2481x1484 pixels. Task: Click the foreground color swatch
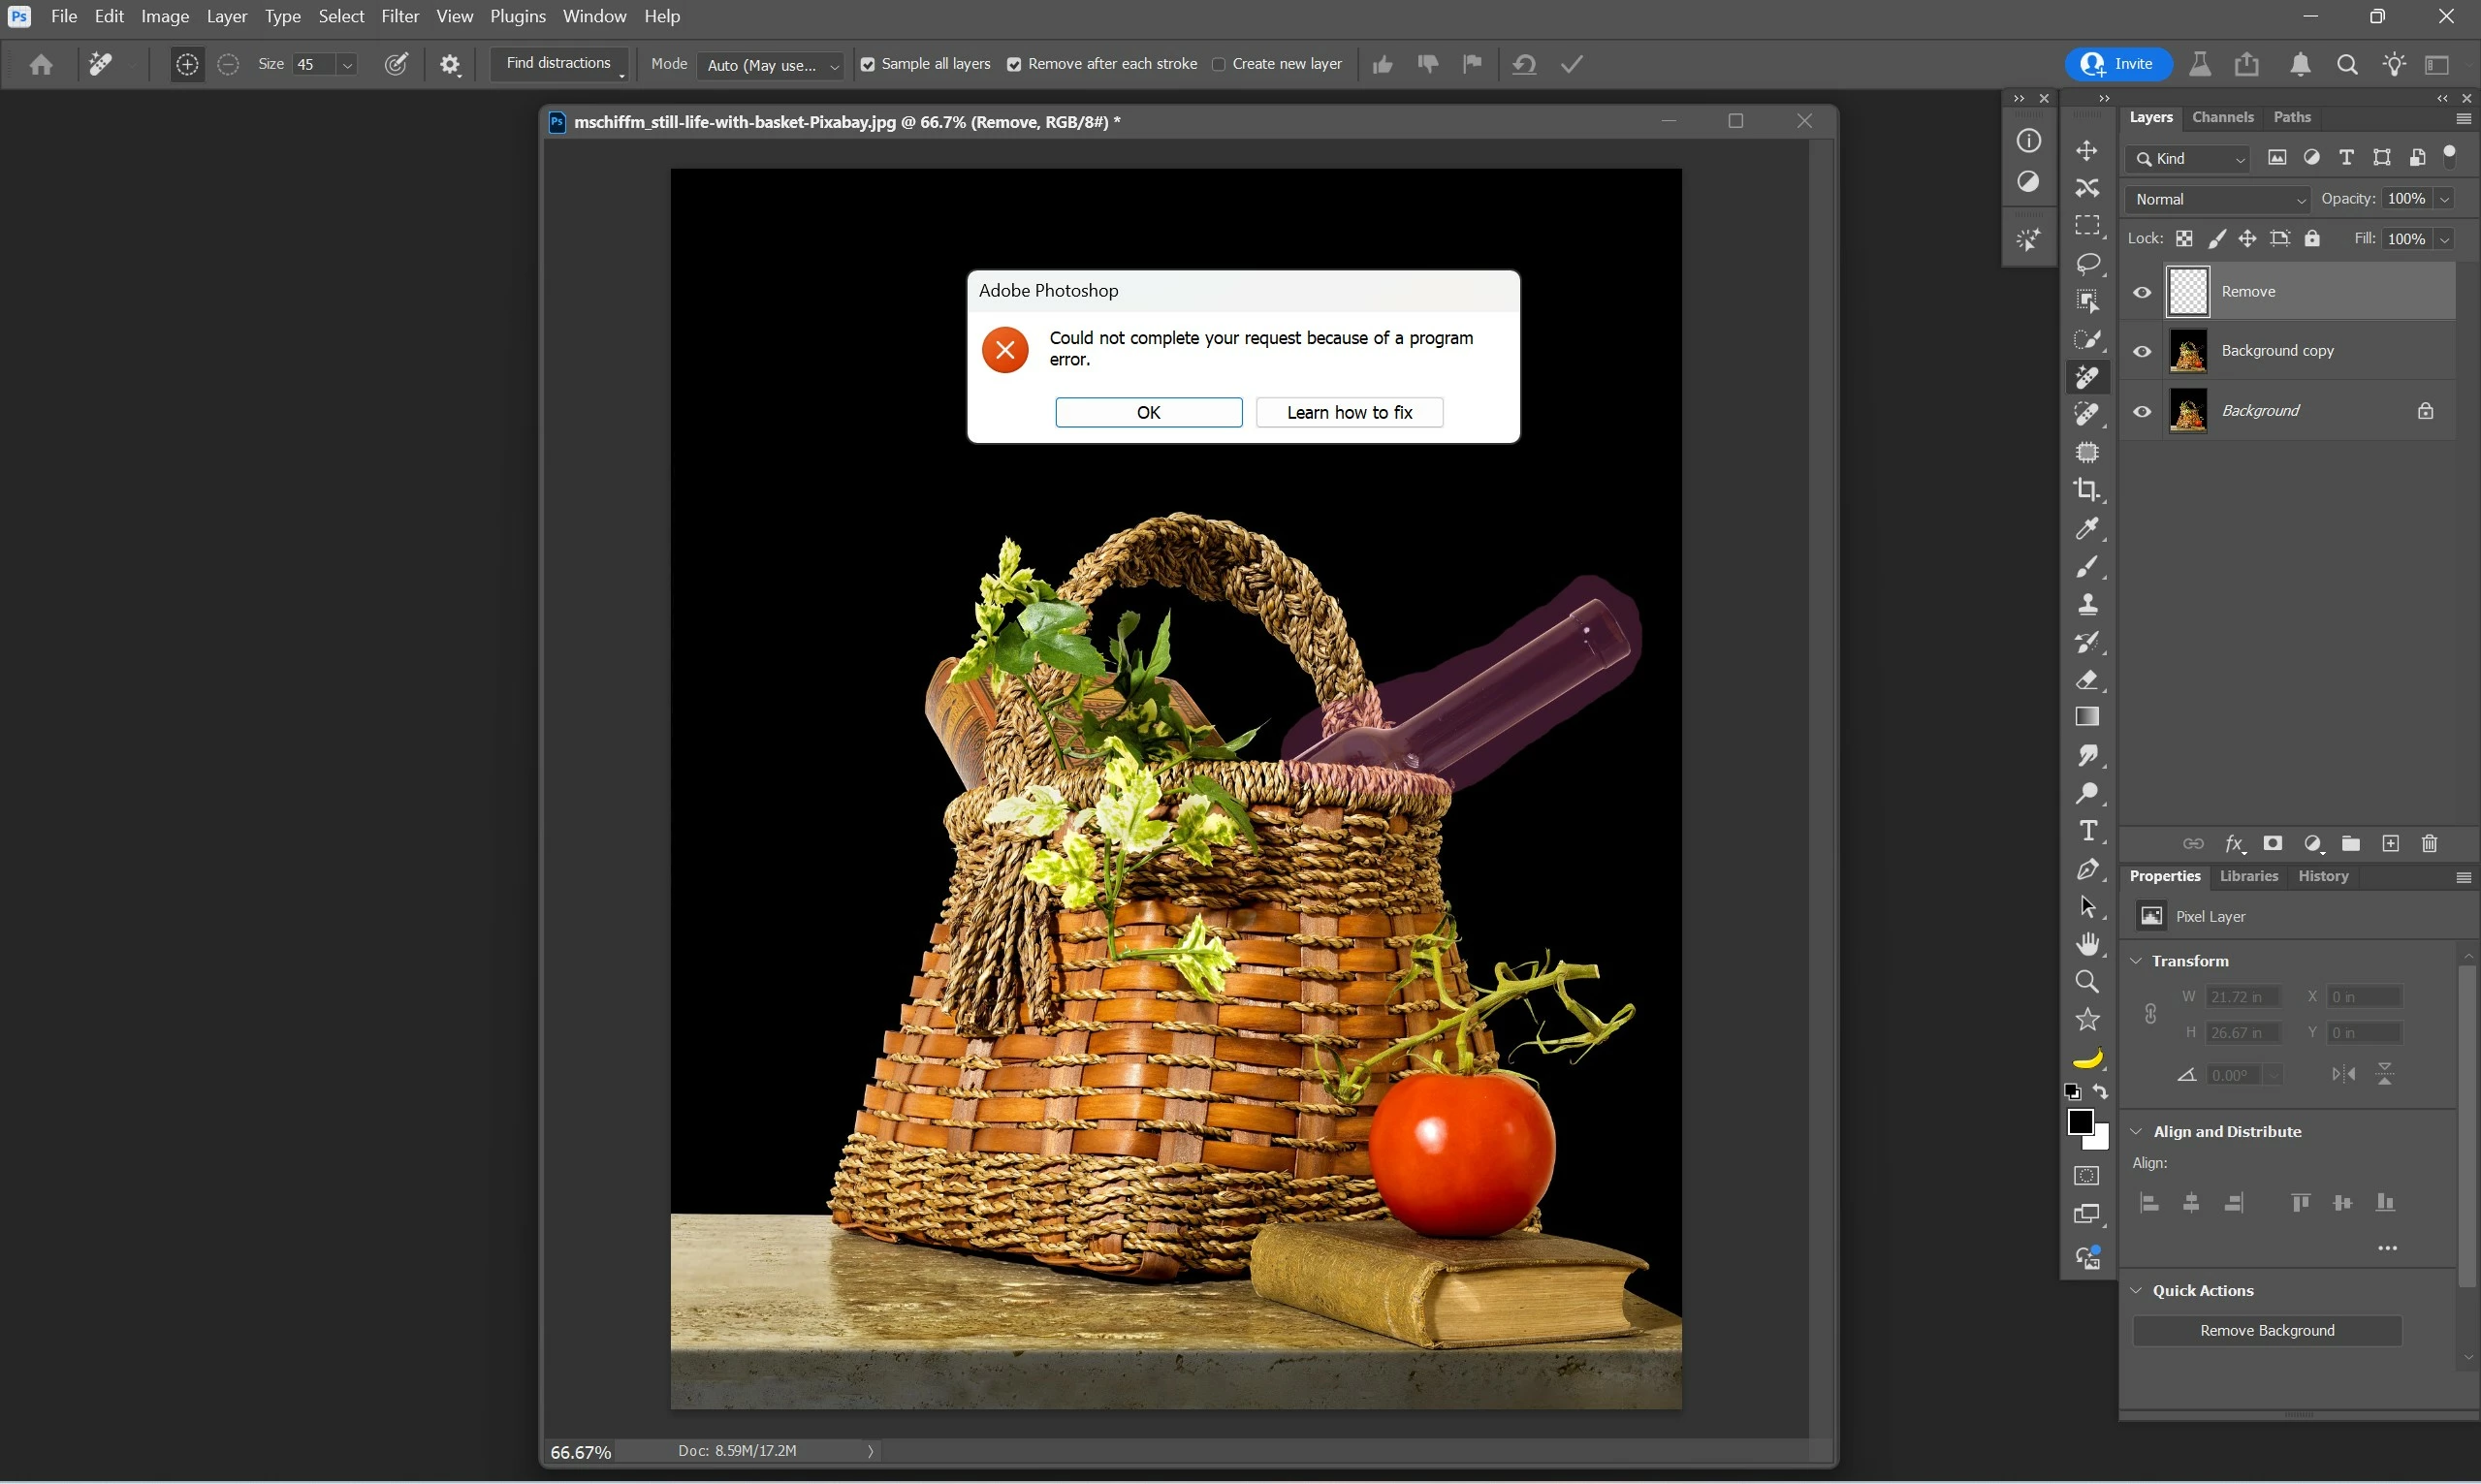[x=2080, y=1122]
